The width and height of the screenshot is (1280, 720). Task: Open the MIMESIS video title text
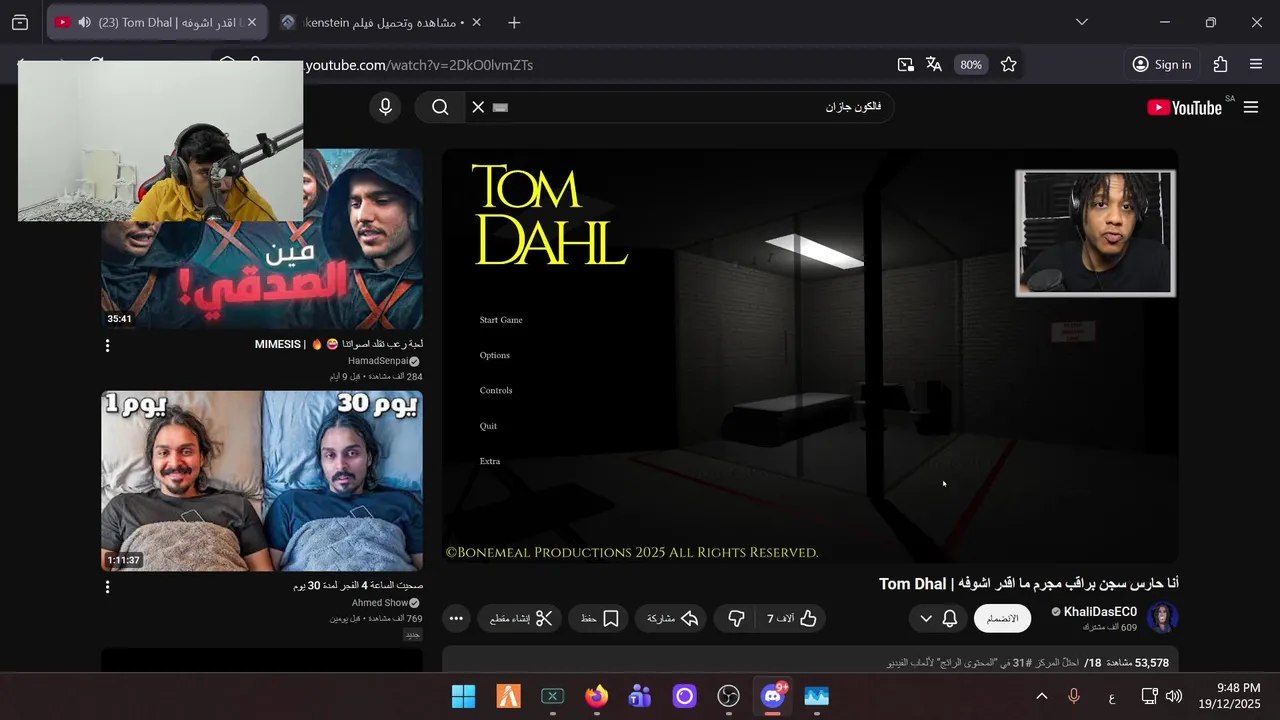[339, 344]
